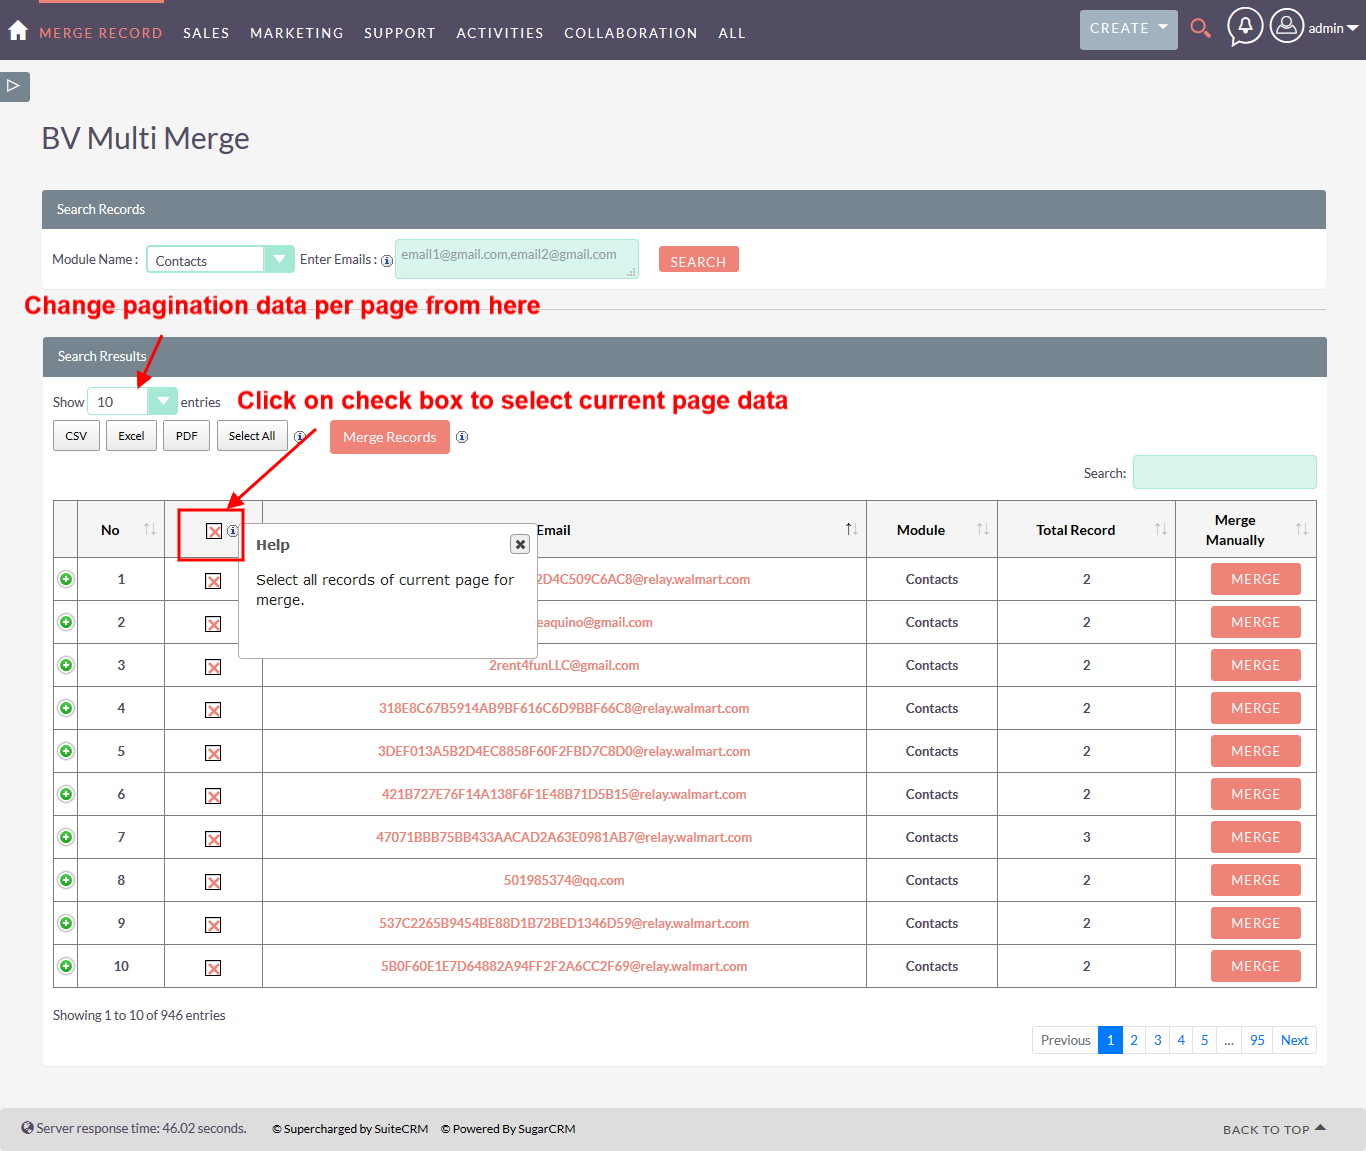Image resolution: width=1366 pixels, height=1151 pixels.
Task: Sort by Total Record column
Action: click(x=1161, y=529)
